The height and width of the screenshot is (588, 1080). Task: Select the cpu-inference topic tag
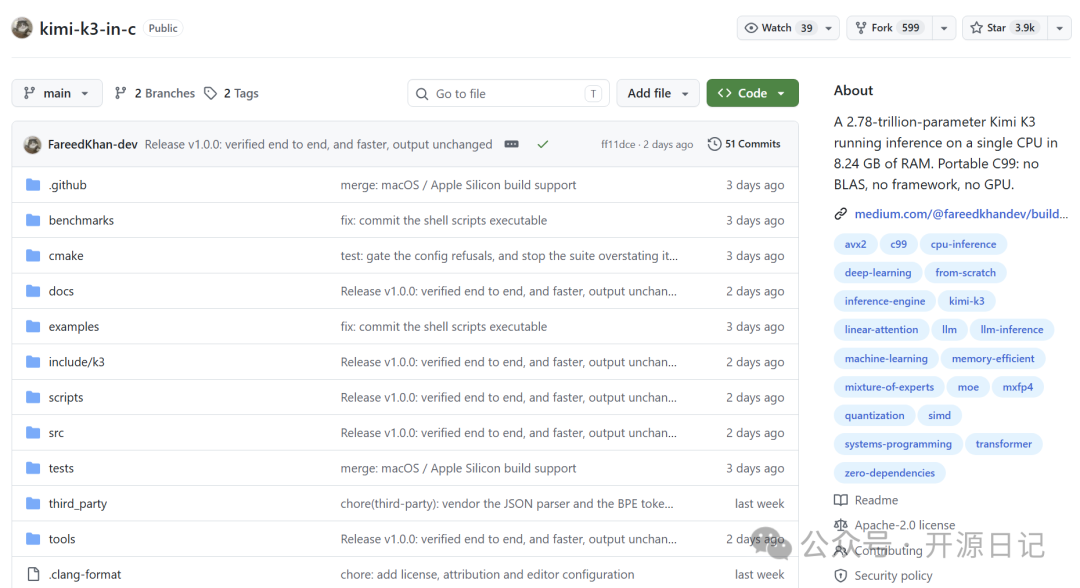[x=964, y=244]
